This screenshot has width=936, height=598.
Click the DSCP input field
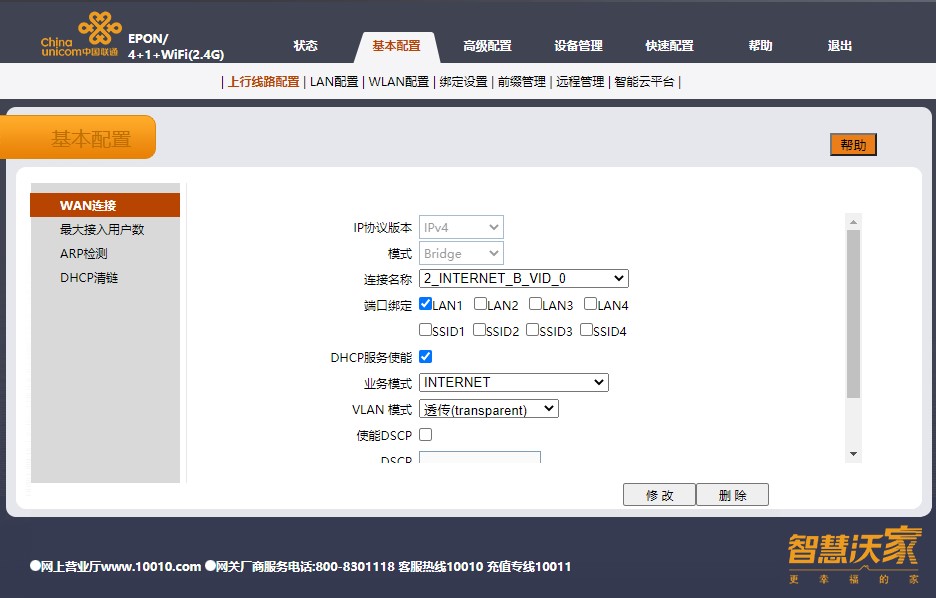pyautogui.click(x=480, y=459)
